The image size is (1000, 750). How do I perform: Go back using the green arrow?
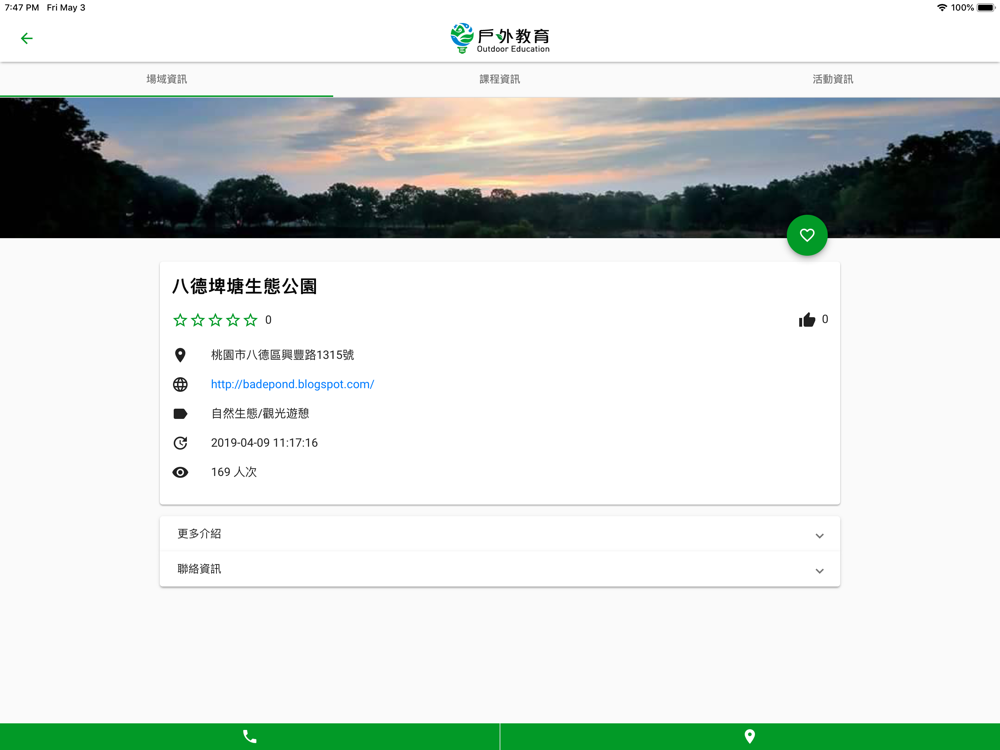pyautogui.click(x=26, y=38)
